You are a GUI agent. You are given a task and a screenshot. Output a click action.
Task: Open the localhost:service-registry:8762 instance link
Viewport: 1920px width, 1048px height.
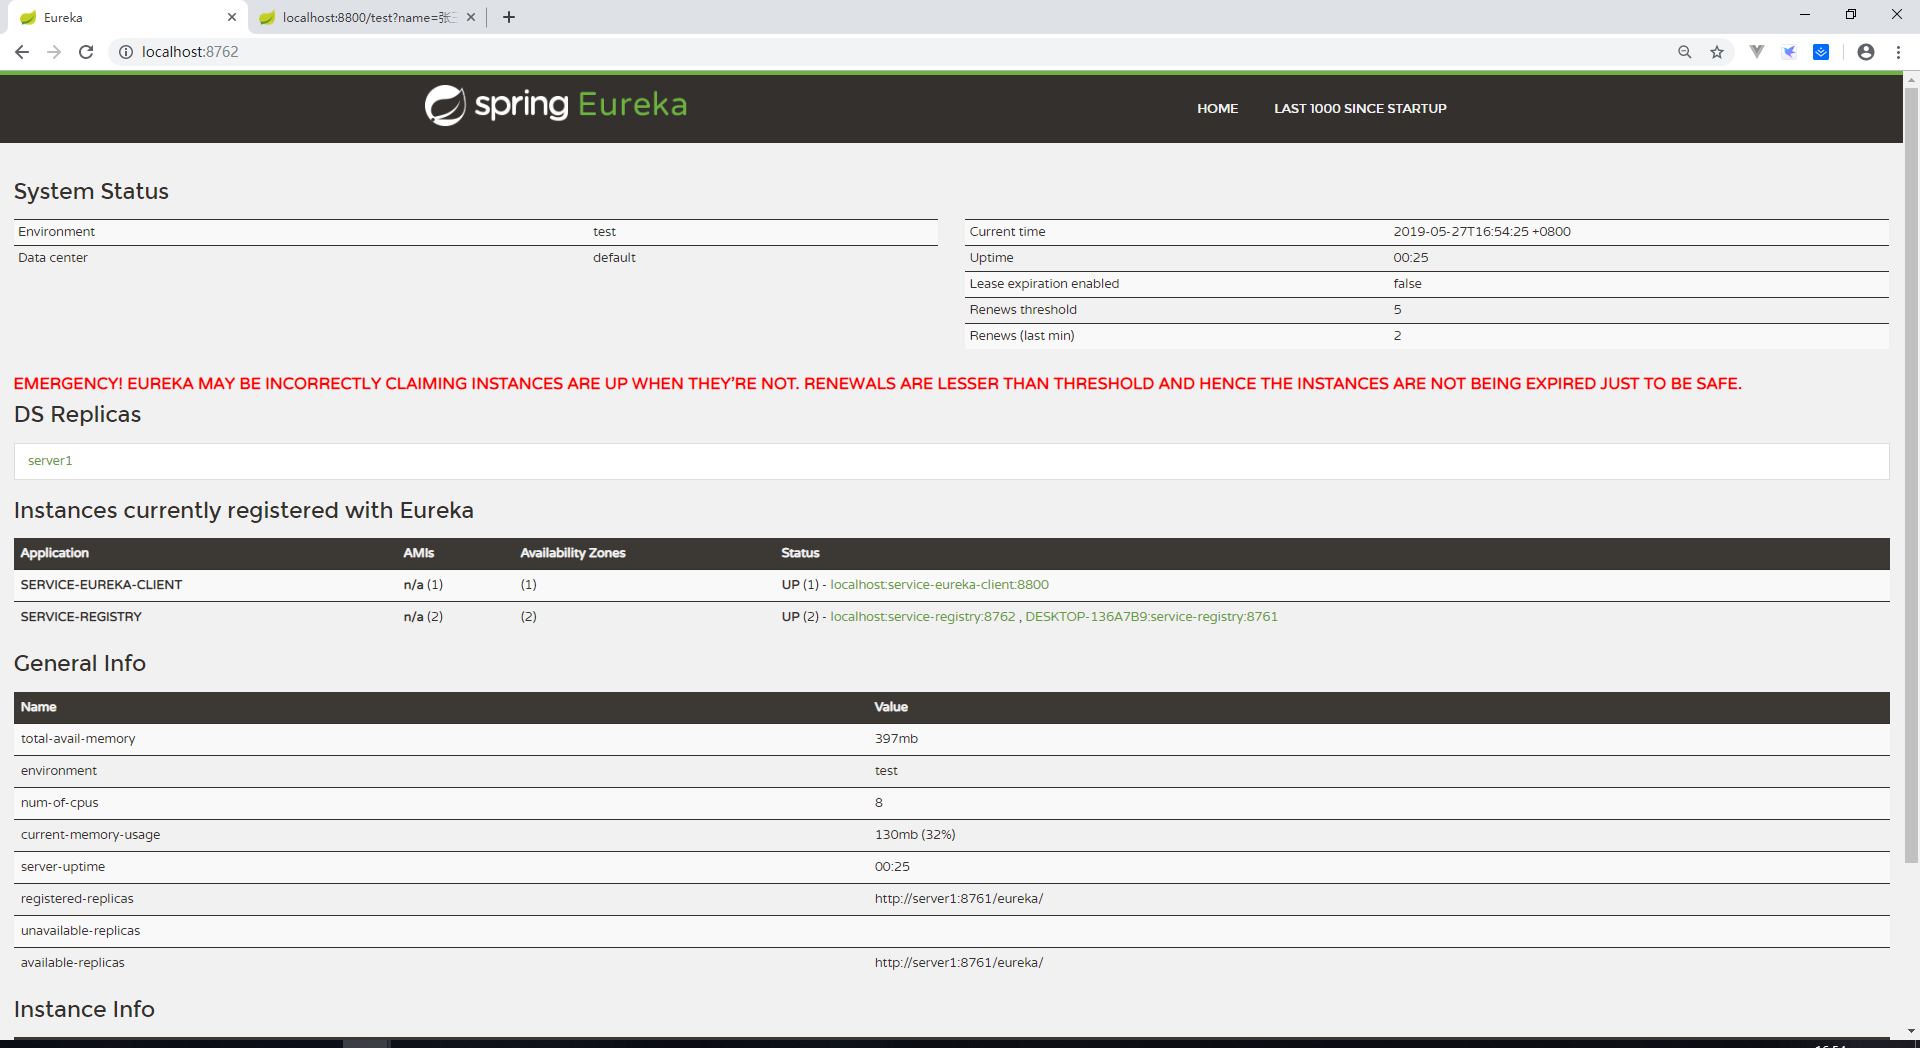pos(923,617)
